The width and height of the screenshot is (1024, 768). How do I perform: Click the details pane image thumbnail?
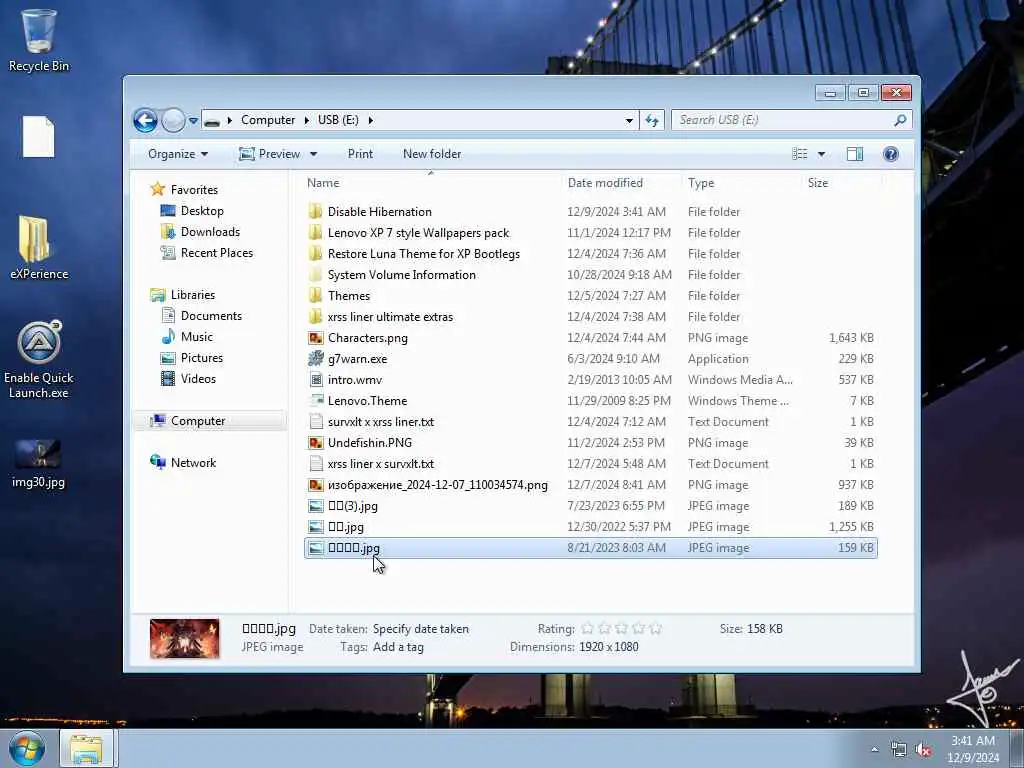[x=184, y=638]
